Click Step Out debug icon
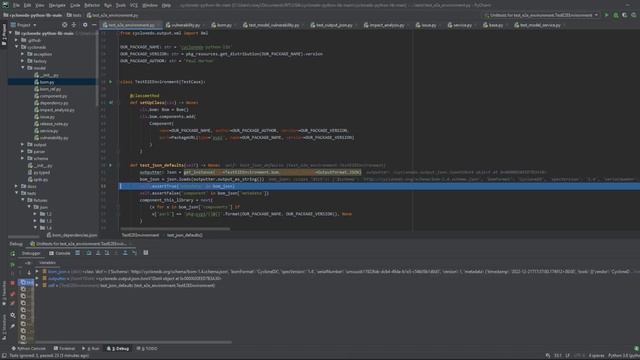This screenshot has width=640, height=360. click(125, 253)
